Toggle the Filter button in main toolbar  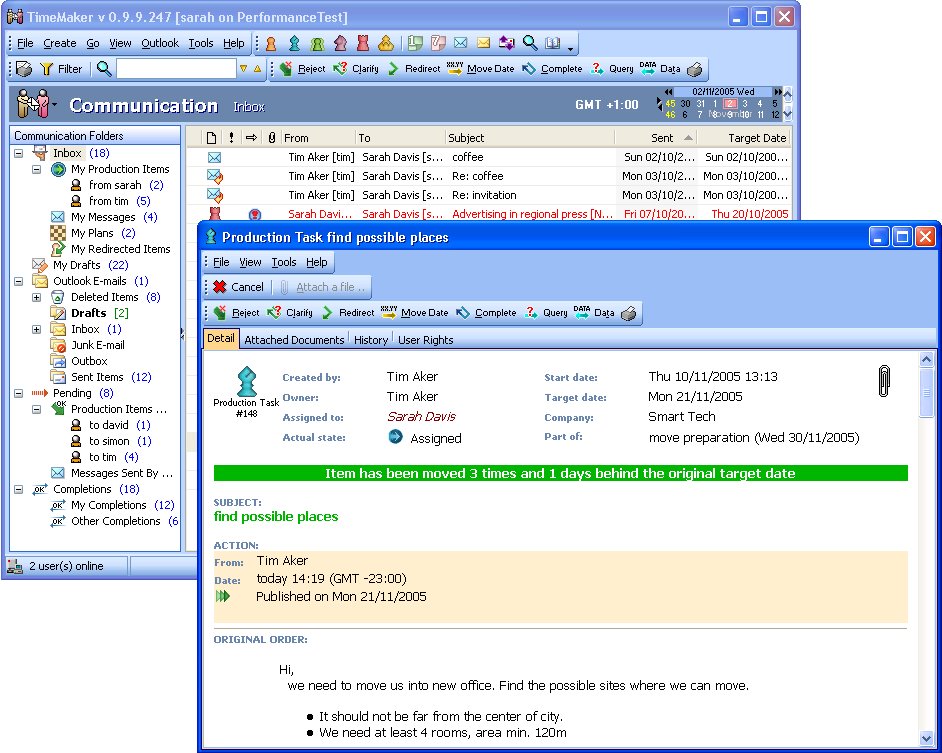coord(61,69)
